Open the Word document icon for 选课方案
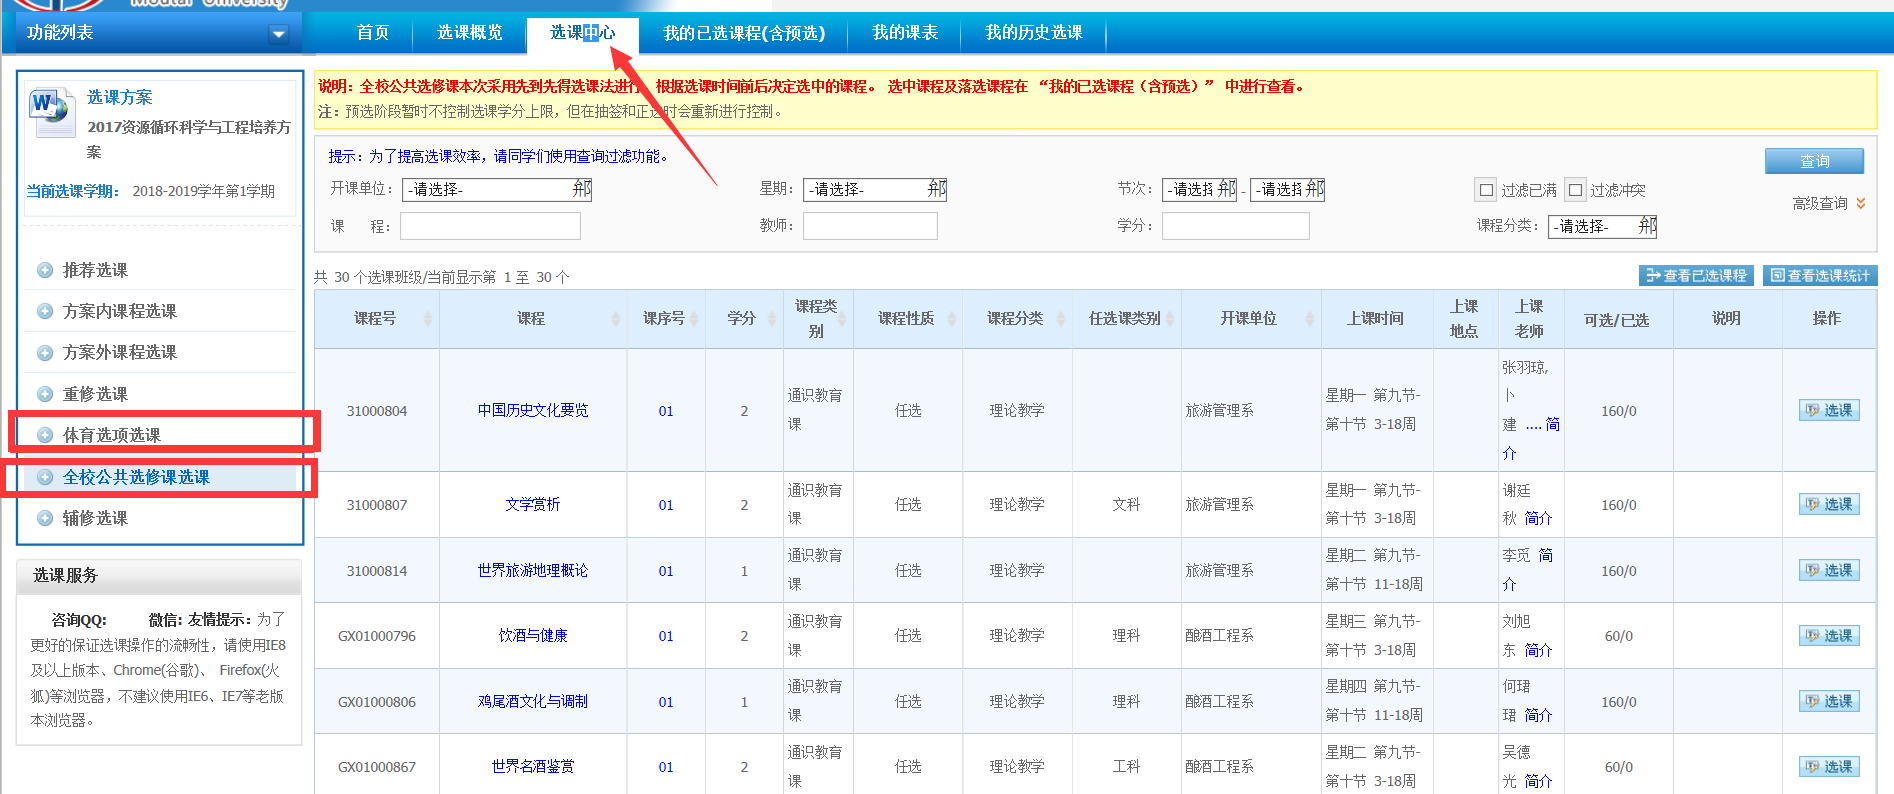The image size is (1894, 794). point(52,112)
